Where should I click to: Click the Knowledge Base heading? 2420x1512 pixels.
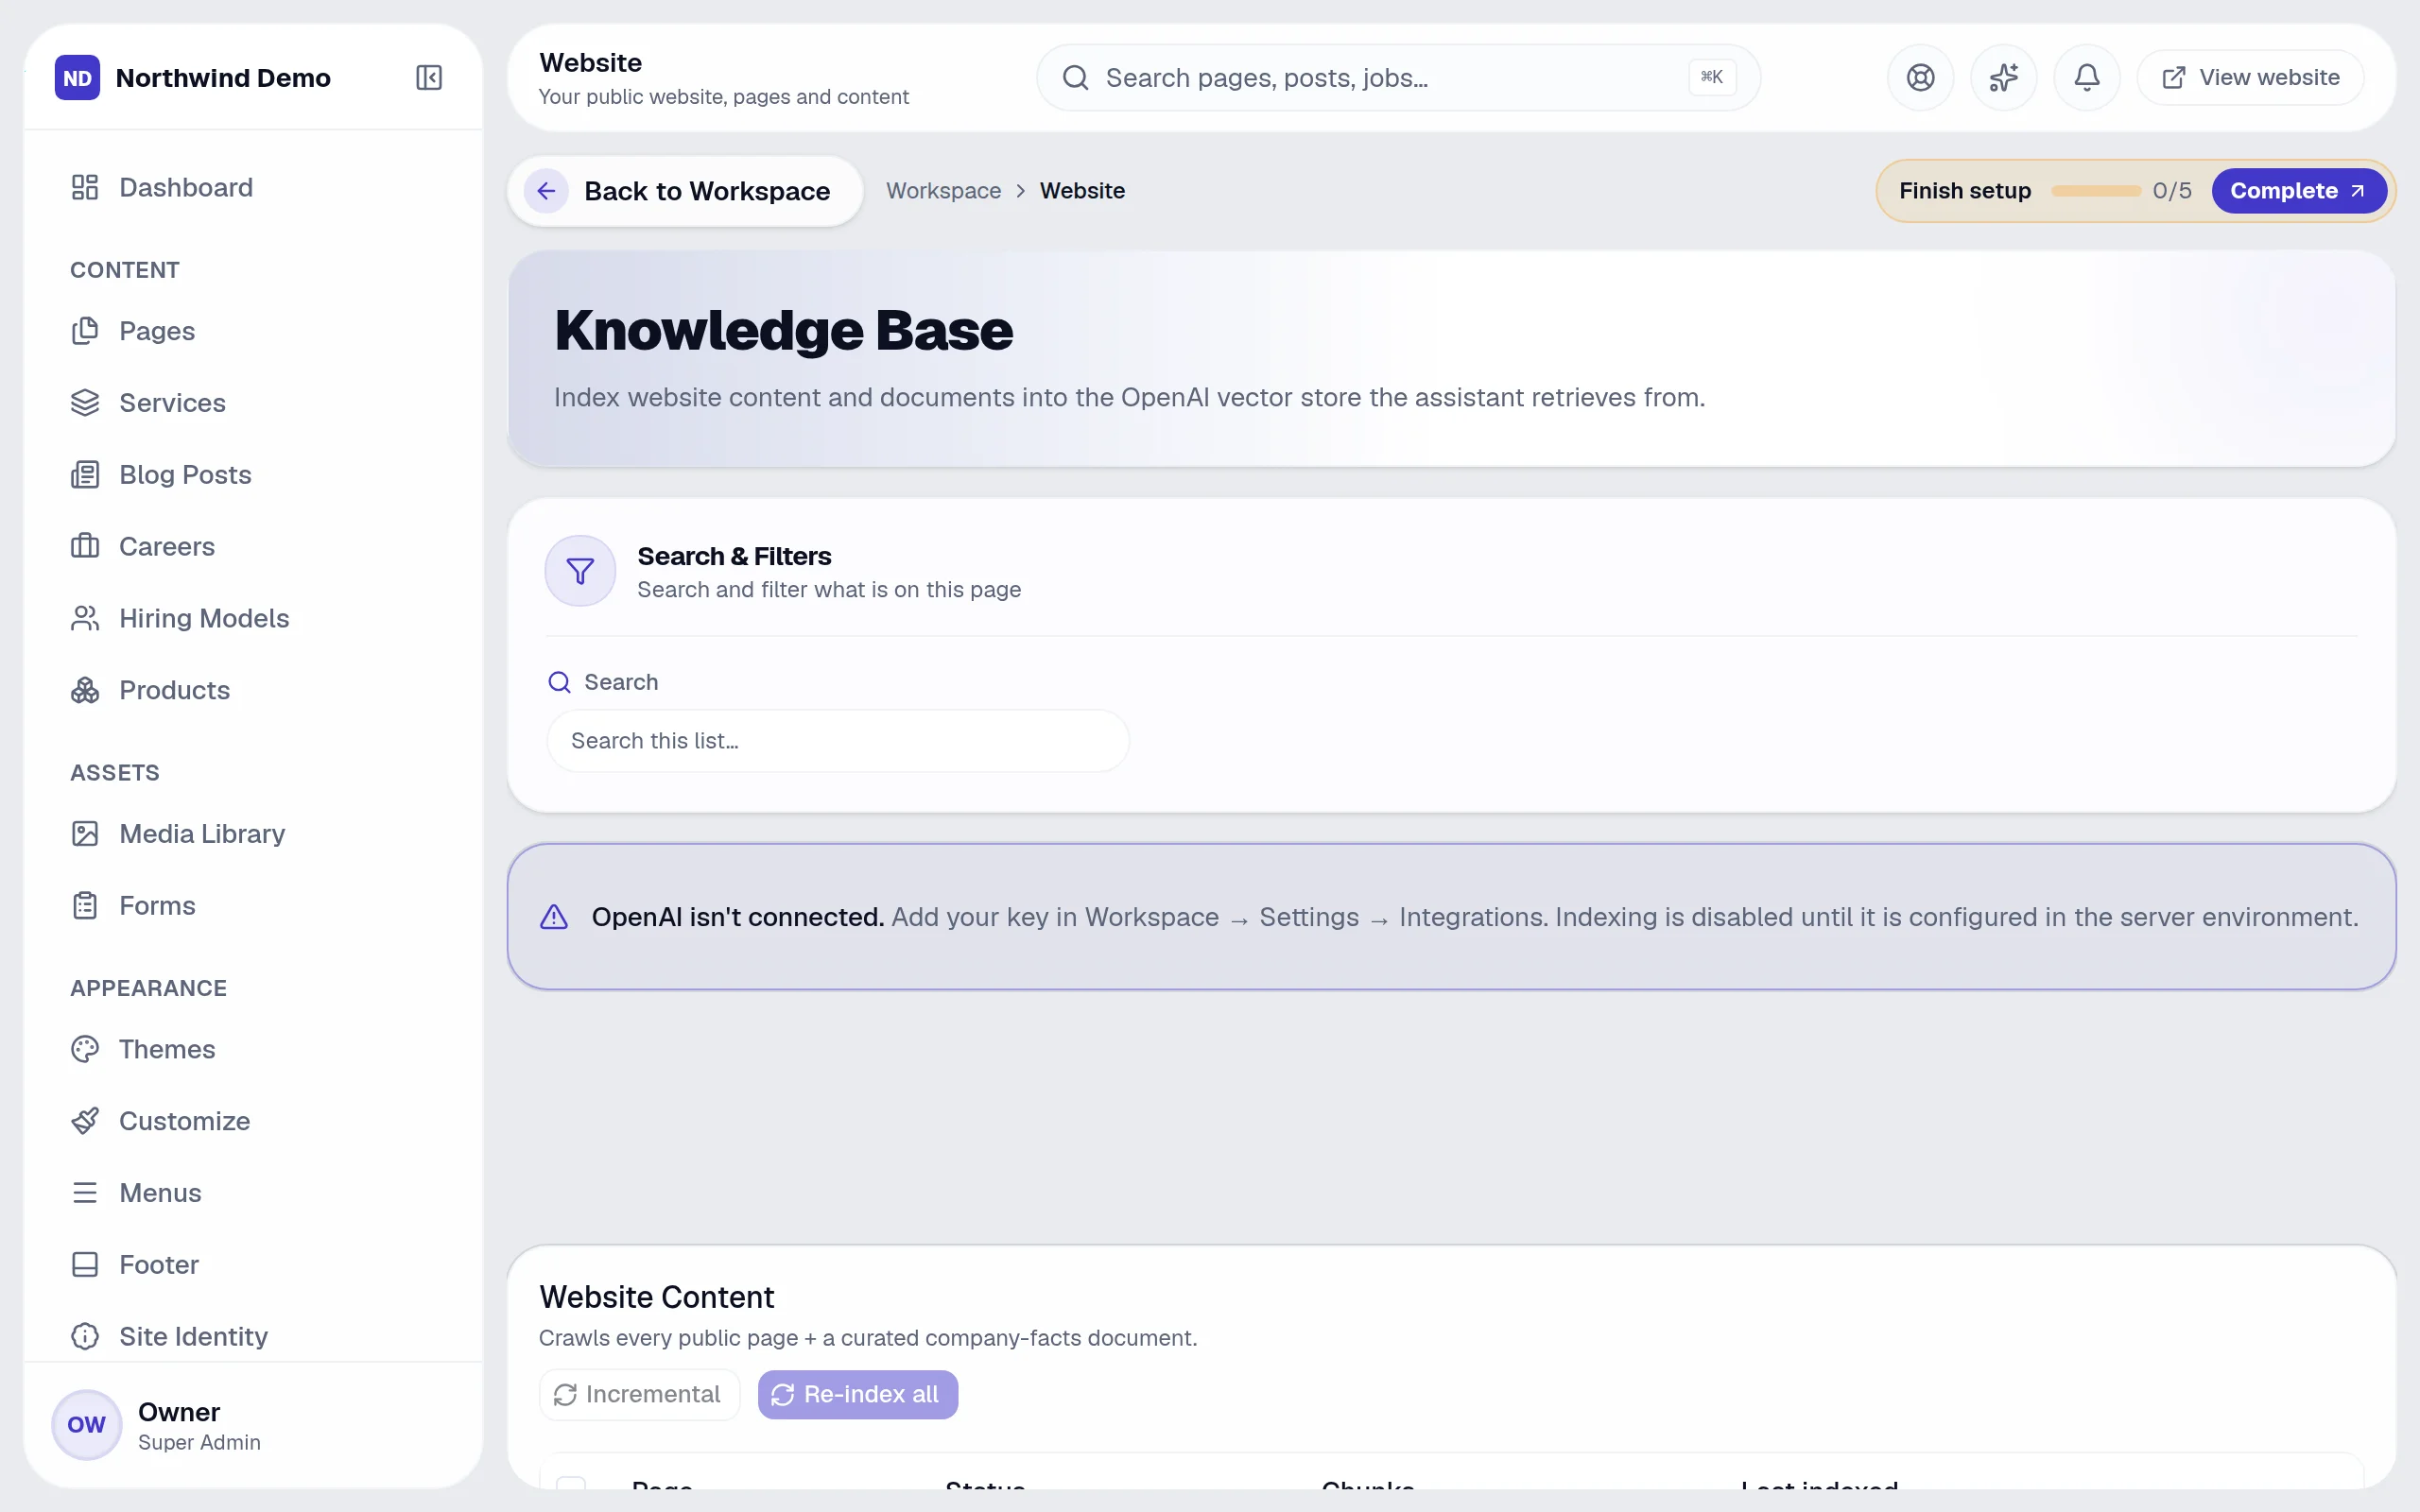tap(783, 330)
